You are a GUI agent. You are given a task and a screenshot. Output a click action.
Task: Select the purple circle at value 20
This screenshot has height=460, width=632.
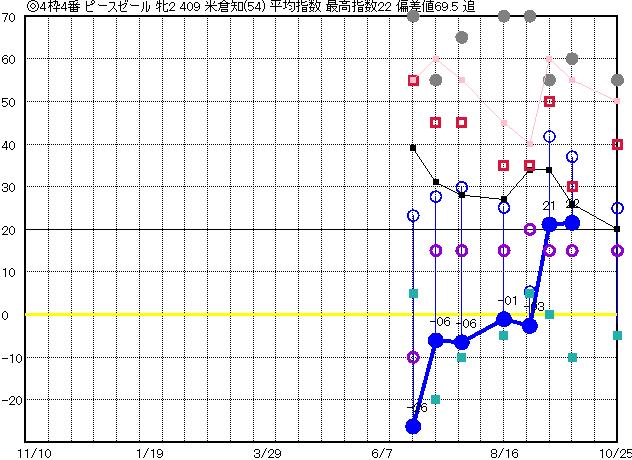click(530, 229)
